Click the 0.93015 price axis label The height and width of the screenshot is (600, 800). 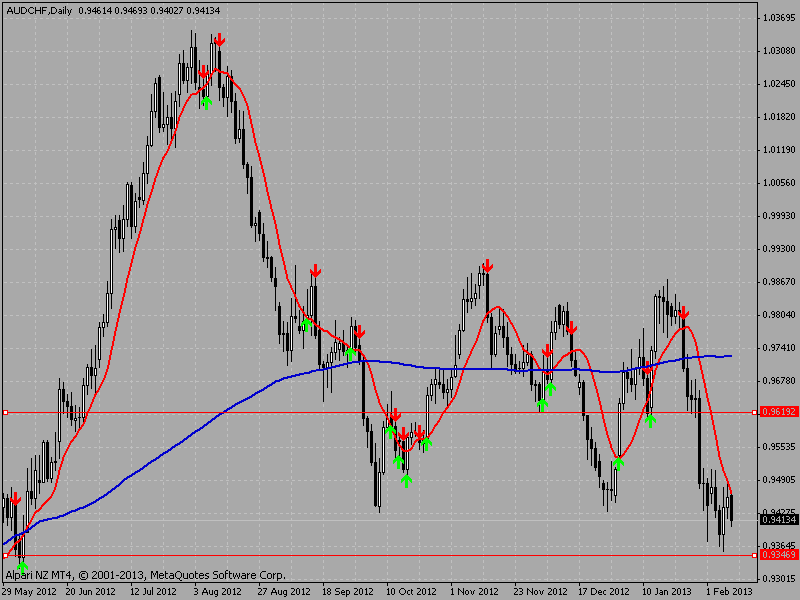click(779, 579)
